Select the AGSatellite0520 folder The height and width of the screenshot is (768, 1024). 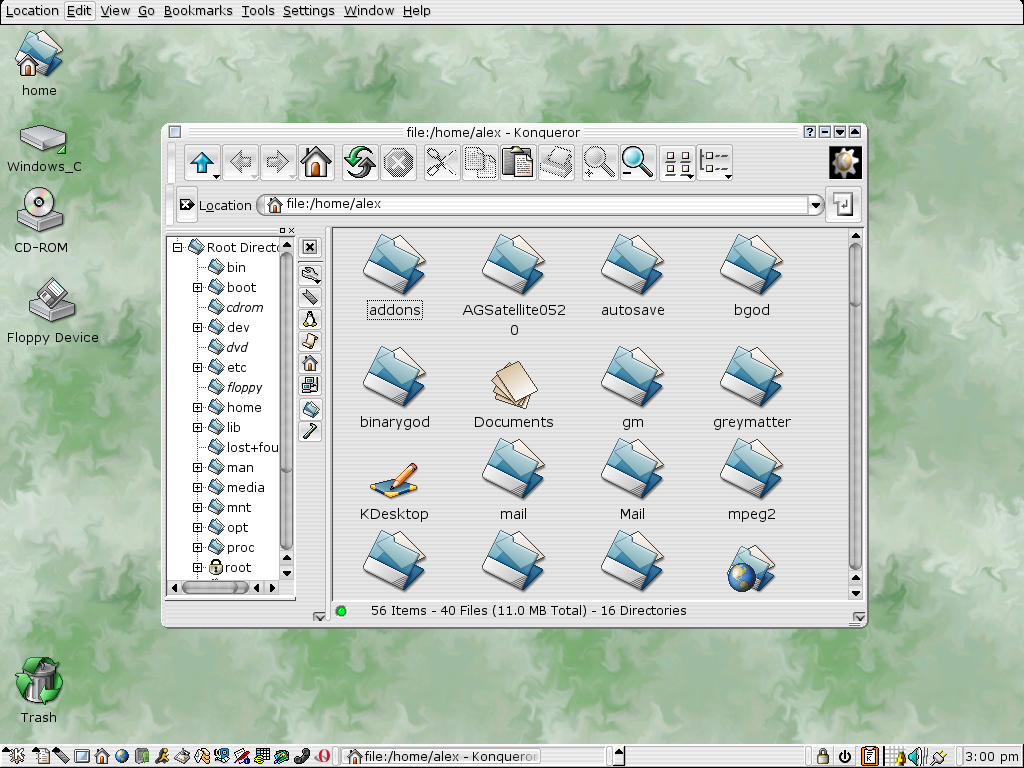tap(514, 286)
